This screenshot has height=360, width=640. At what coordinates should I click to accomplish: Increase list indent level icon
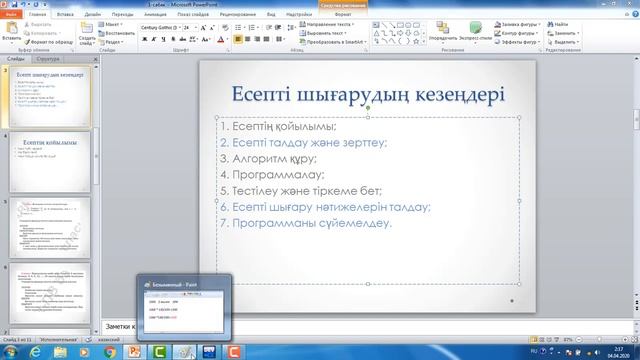tap(278, 28)
